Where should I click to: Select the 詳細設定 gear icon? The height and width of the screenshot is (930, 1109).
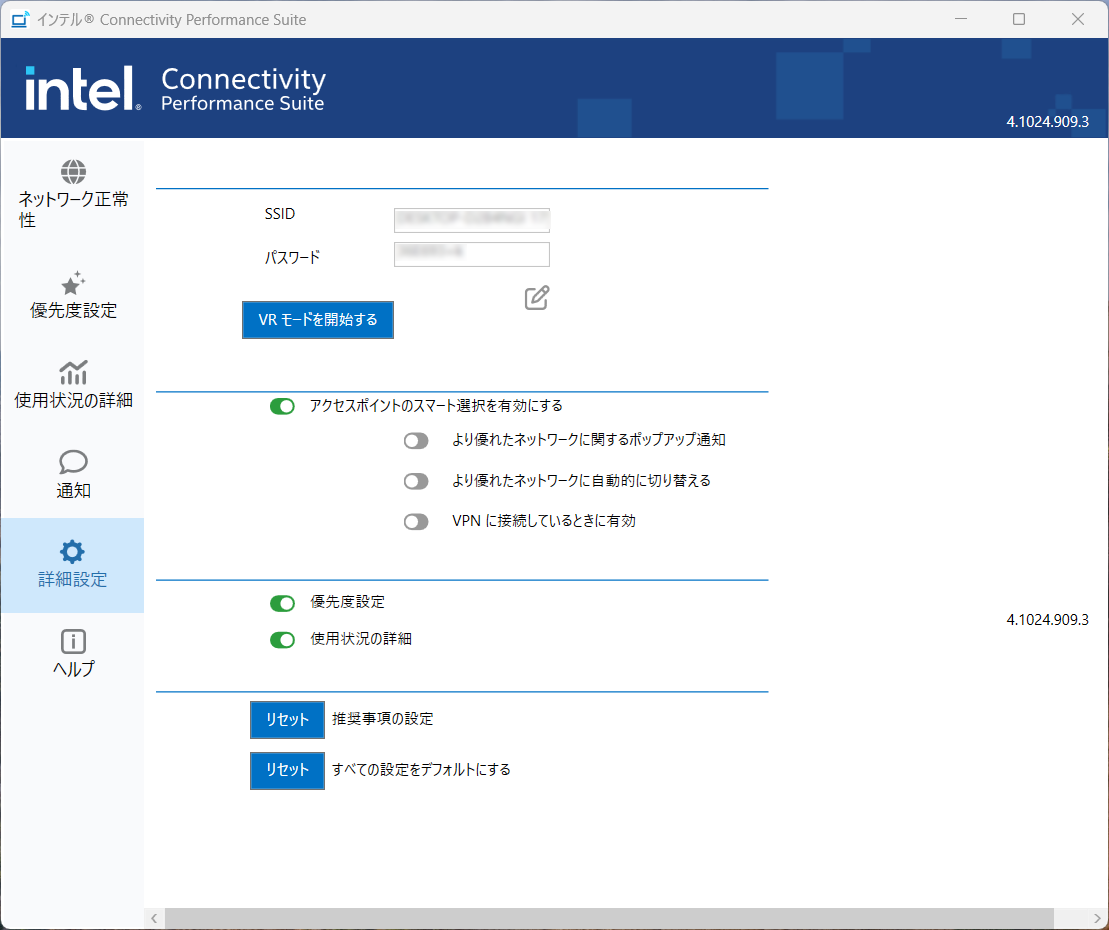(72, 551)
